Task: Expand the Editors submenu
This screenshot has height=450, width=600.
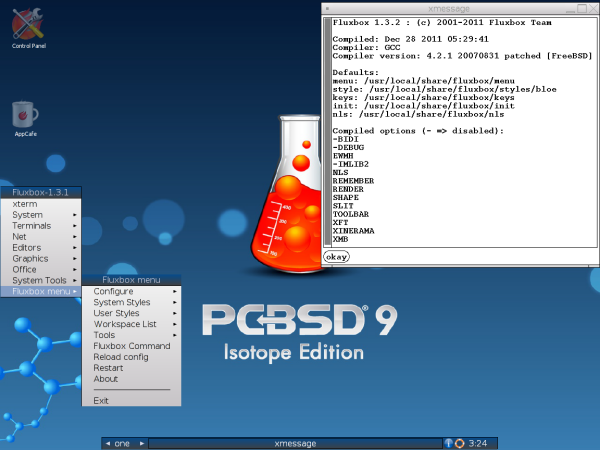Action: coord(41,248)
